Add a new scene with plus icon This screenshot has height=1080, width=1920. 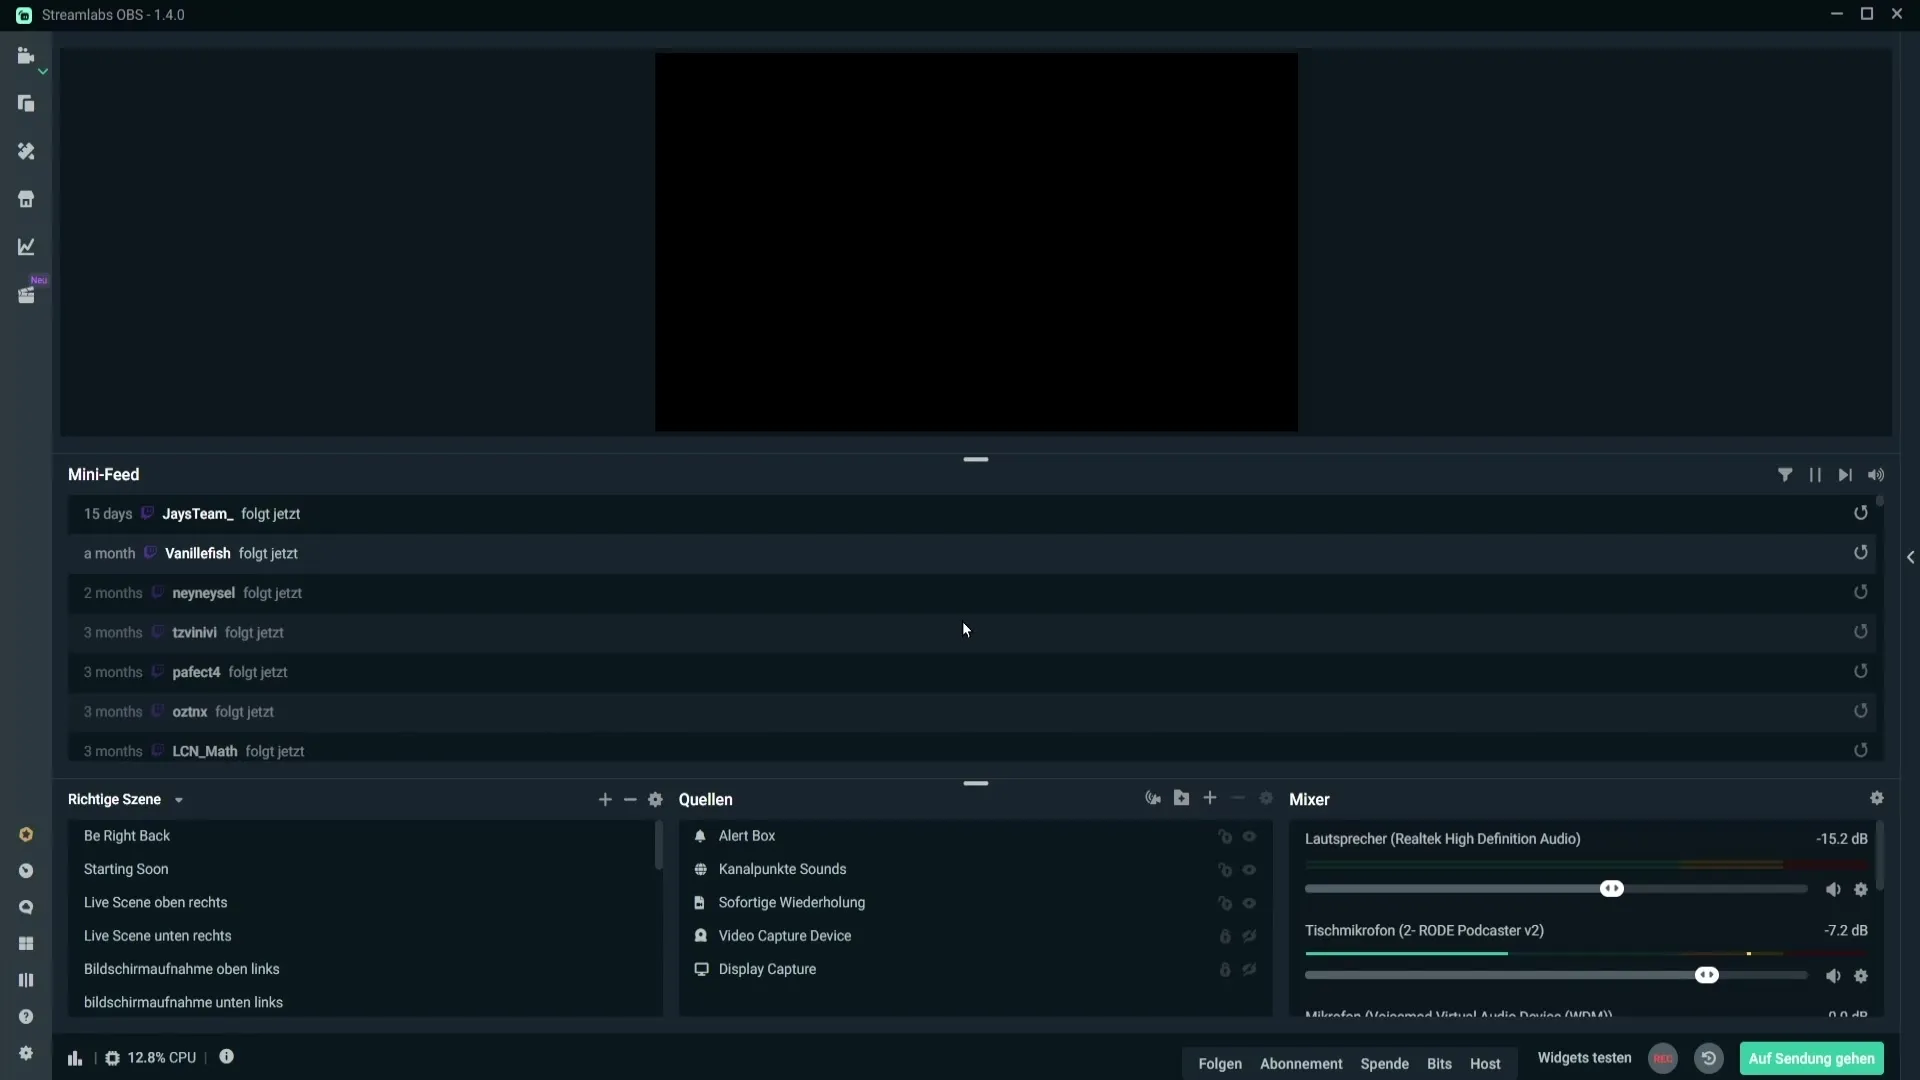(605, 799)
